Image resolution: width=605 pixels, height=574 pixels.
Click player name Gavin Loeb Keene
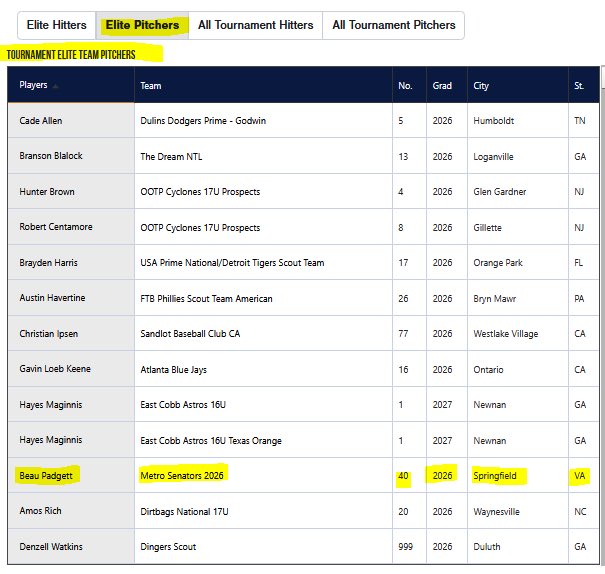[x=55, y=369]
